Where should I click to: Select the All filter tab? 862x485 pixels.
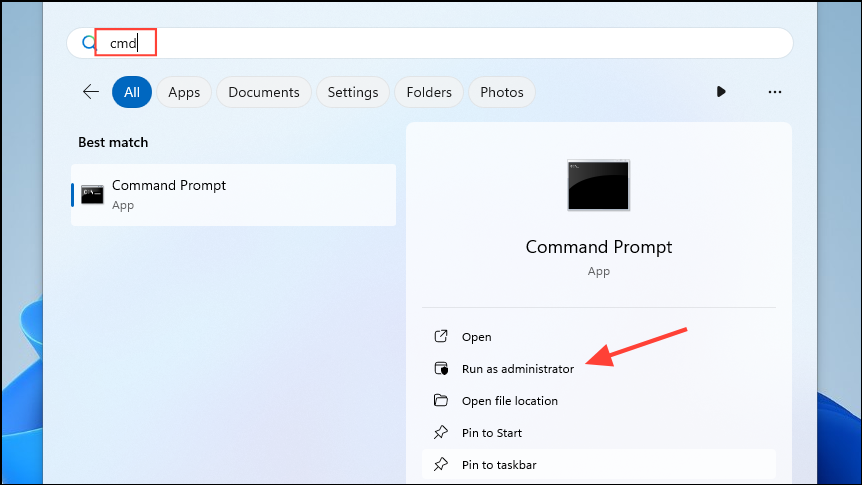click(132, 92)
